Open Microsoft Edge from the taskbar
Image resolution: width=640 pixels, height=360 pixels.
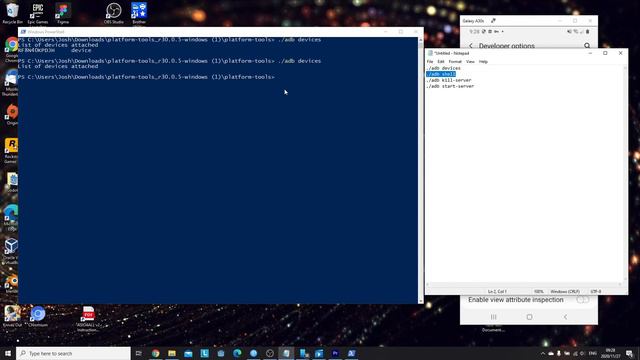(237, 353)
